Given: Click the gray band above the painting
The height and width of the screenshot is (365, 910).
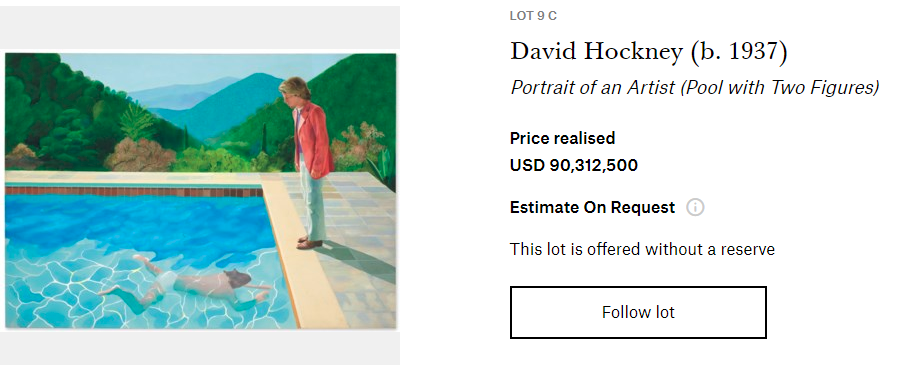Looking at the screenshot, I should tap(200, 27).
